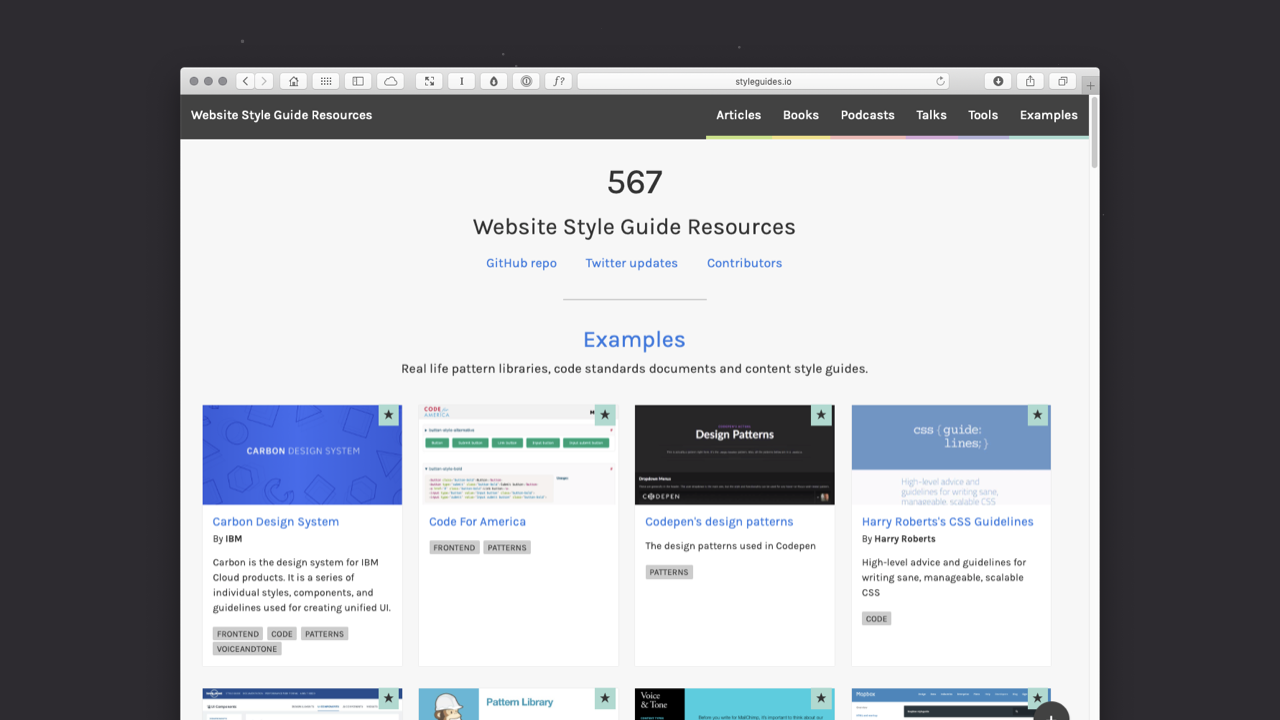Select PATTERNS tag on Carbon Design System card
Screen dimensions: 1280x720
coord(324,634)
